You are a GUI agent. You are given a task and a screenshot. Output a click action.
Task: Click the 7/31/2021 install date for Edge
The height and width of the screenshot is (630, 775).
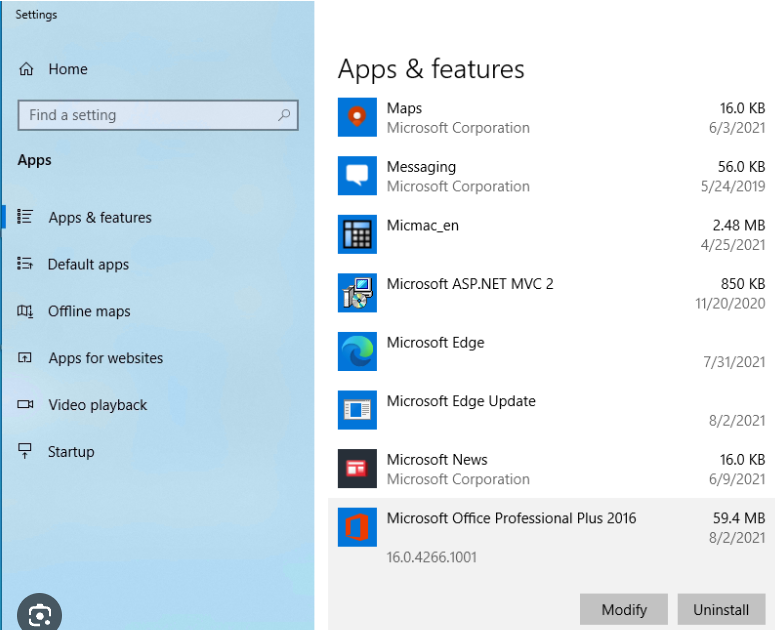[x=734, y=362]
